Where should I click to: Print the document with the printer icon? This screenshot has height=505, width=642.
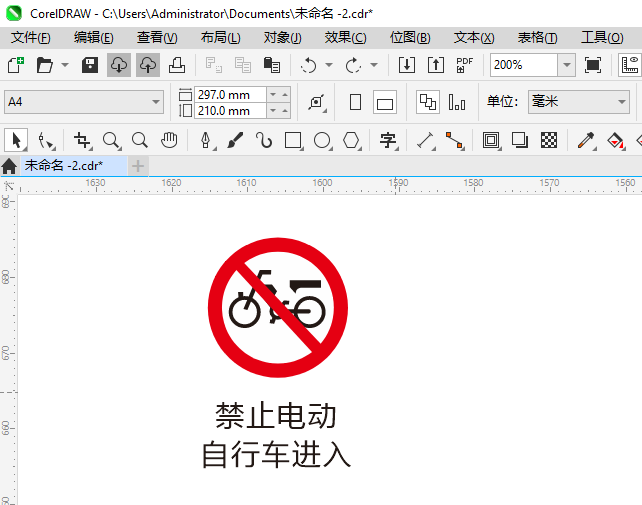tap(177, 65)
